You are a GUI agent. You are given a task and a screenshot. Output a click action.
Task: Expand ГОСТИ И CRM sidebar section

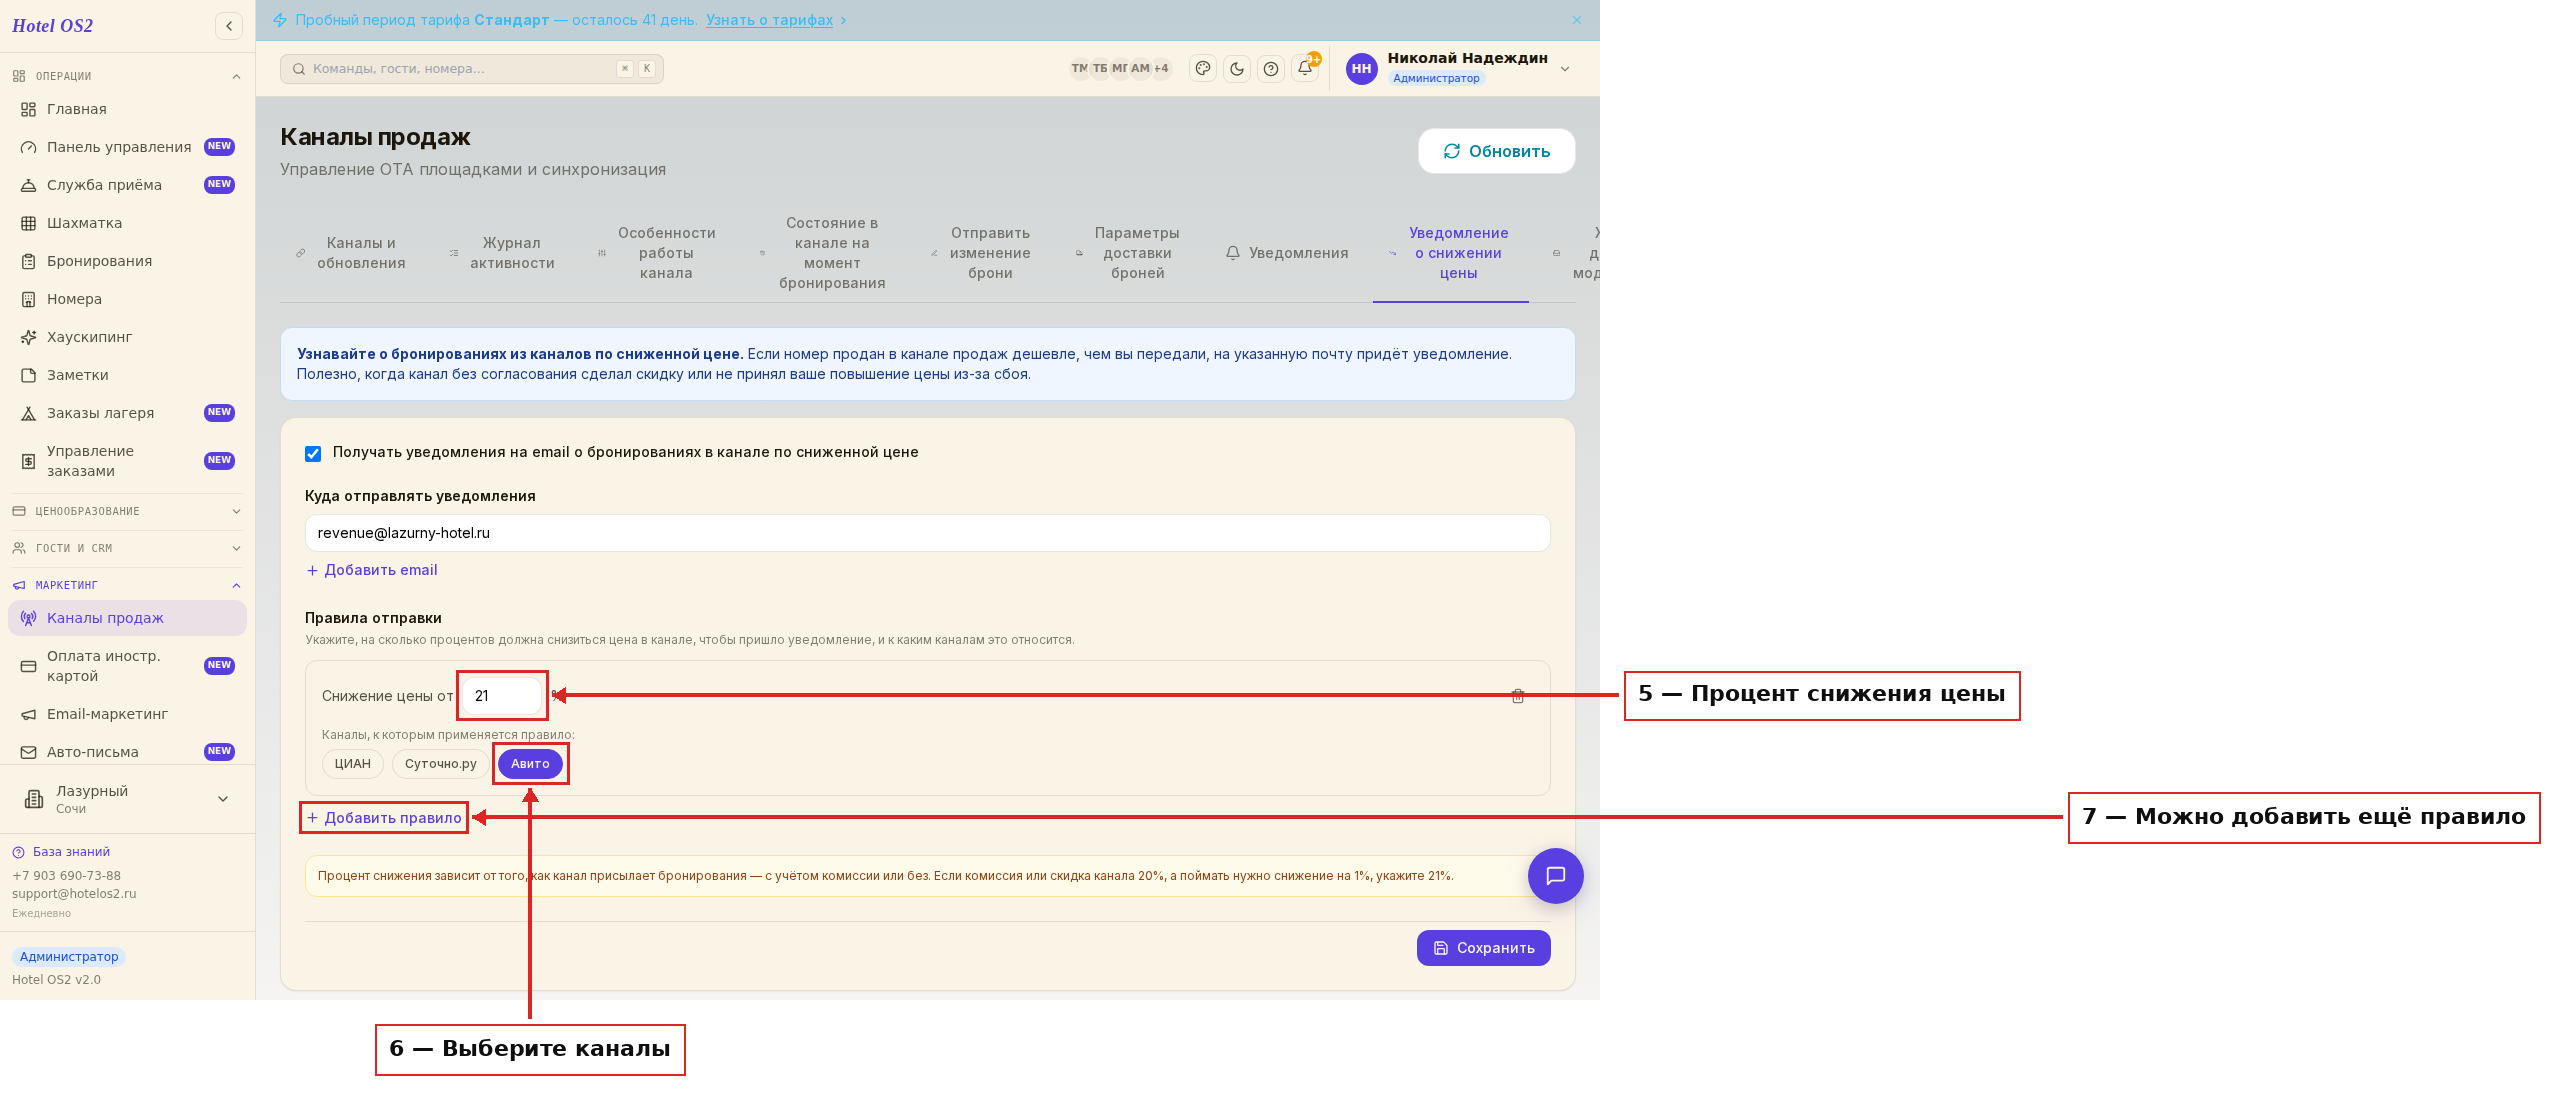pyautogui.click(x=127, y=548)
